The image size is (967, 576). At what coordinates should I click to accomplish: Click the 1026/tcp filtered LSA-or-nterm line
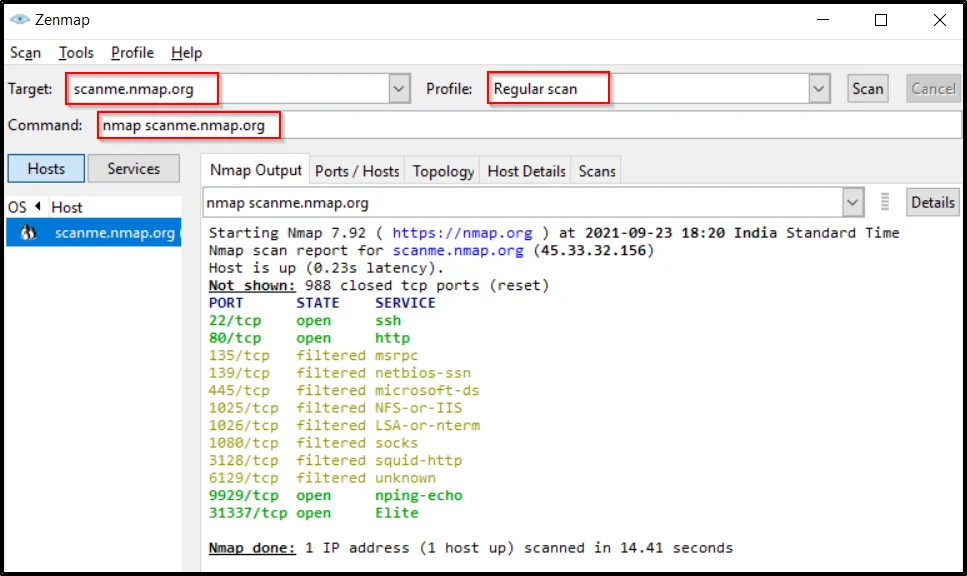344,426
